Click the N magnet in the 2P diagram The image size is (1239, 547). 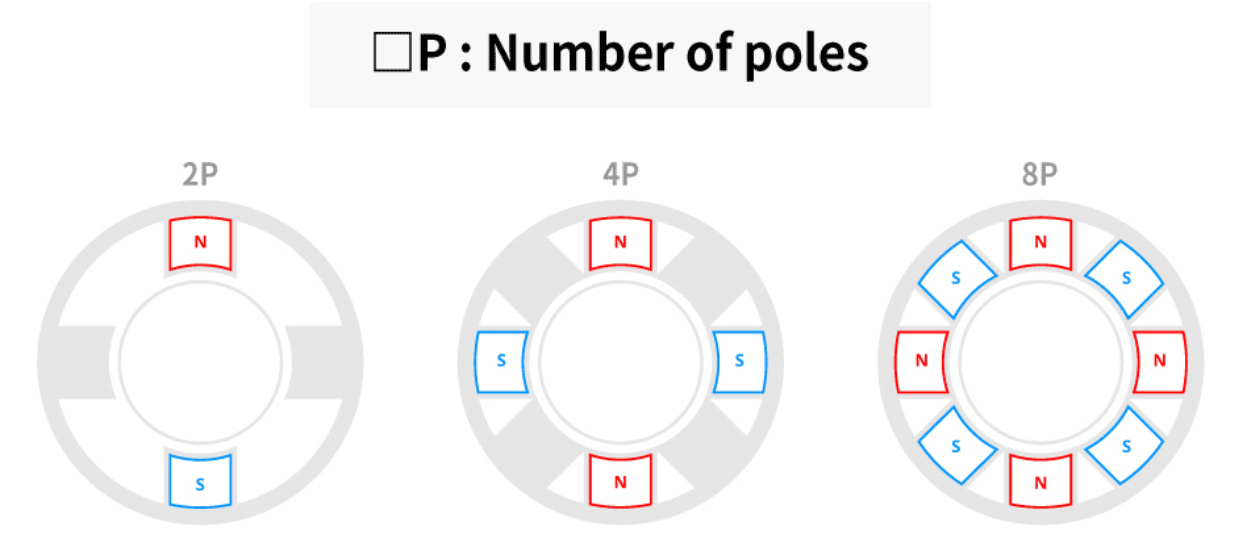(200, 243)
